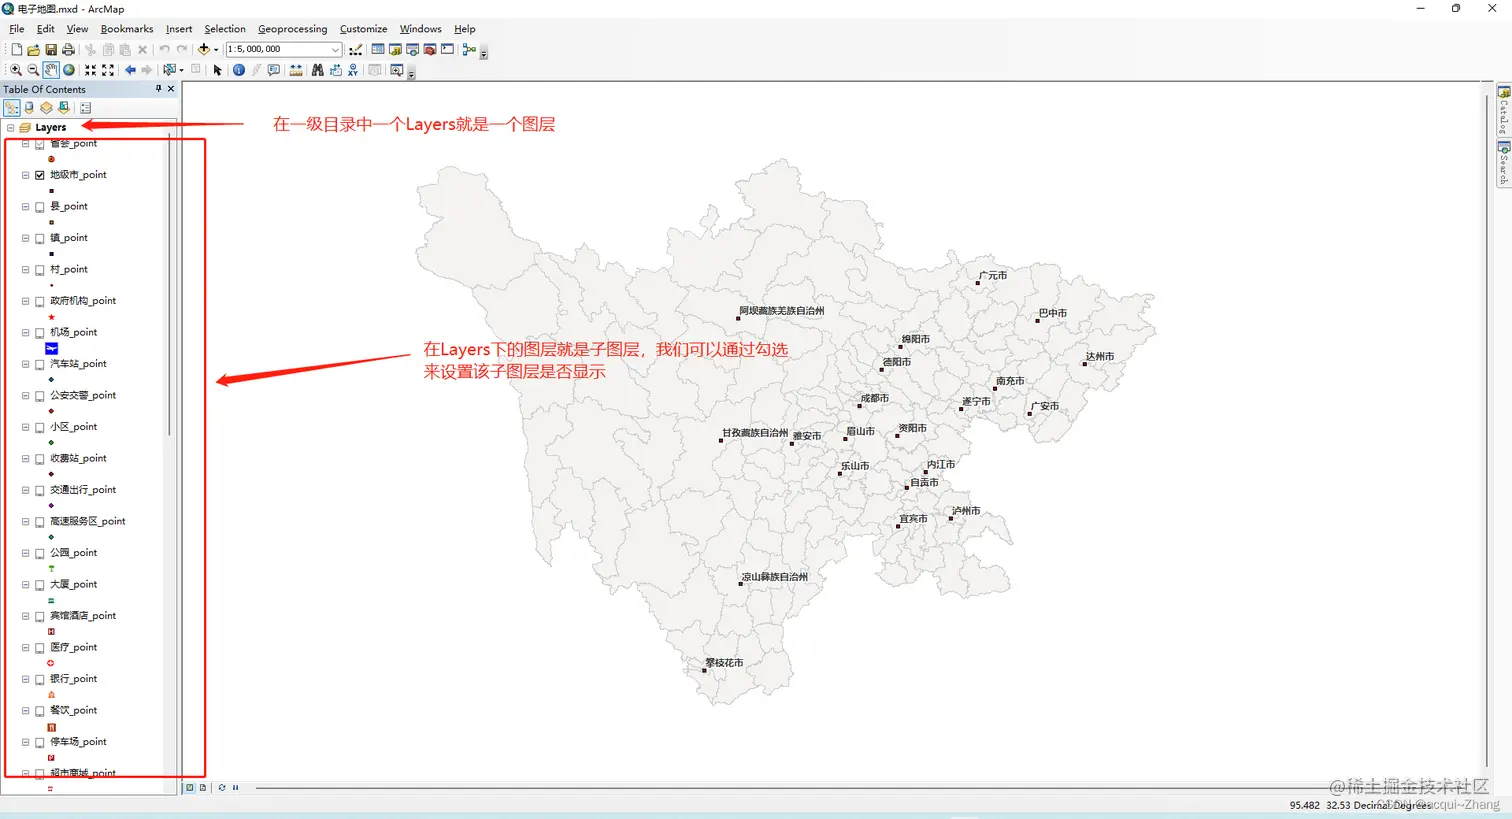Select the Zoom In tool
Image resolution: width=1512 pixels, height=819 pixels.
tap(15, 70)
